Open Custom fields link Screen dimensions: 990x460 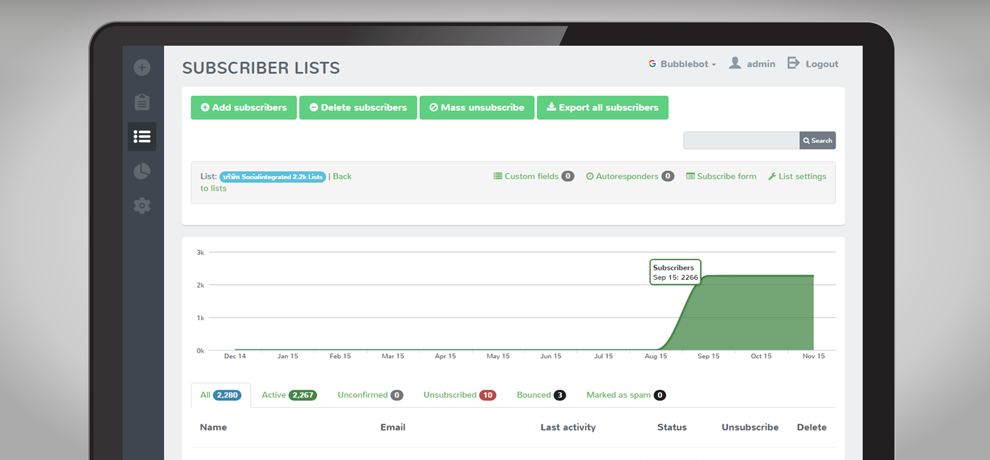click(534, 176)
